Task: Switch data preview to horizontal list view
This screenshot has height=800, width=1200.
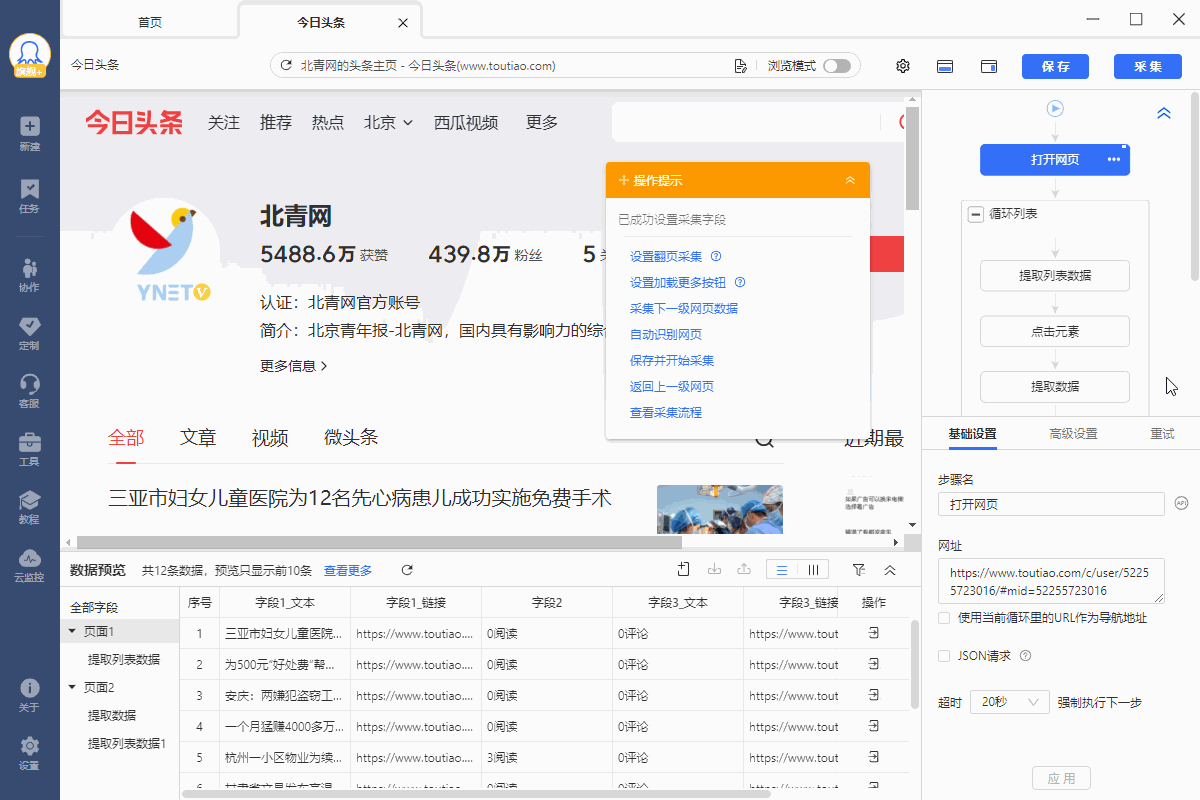Action: pos(782,569)
